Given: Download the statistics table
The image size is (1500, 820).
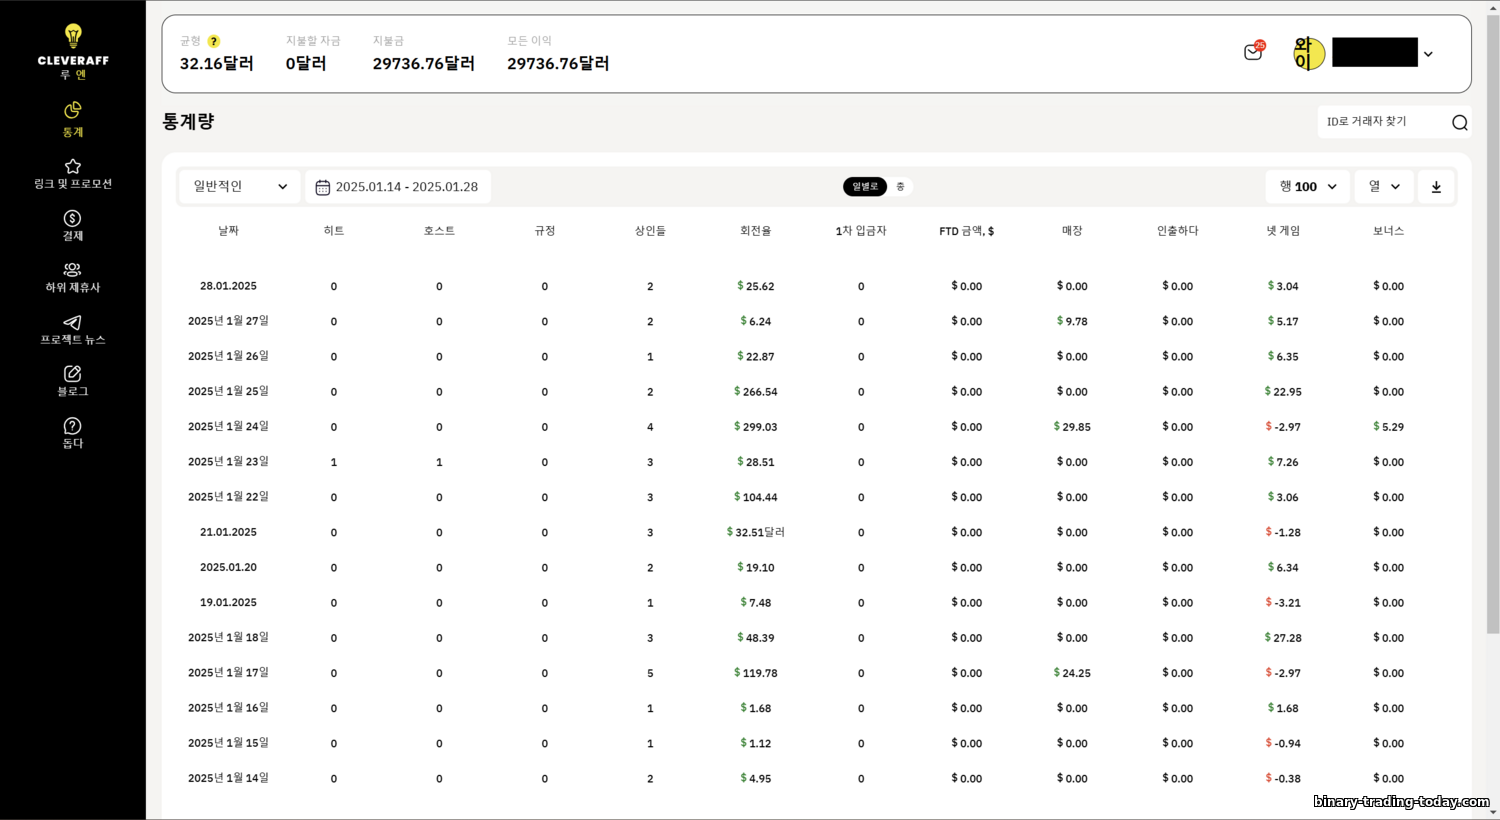Looking at the screenshot, I should [x=1436, y=187].
